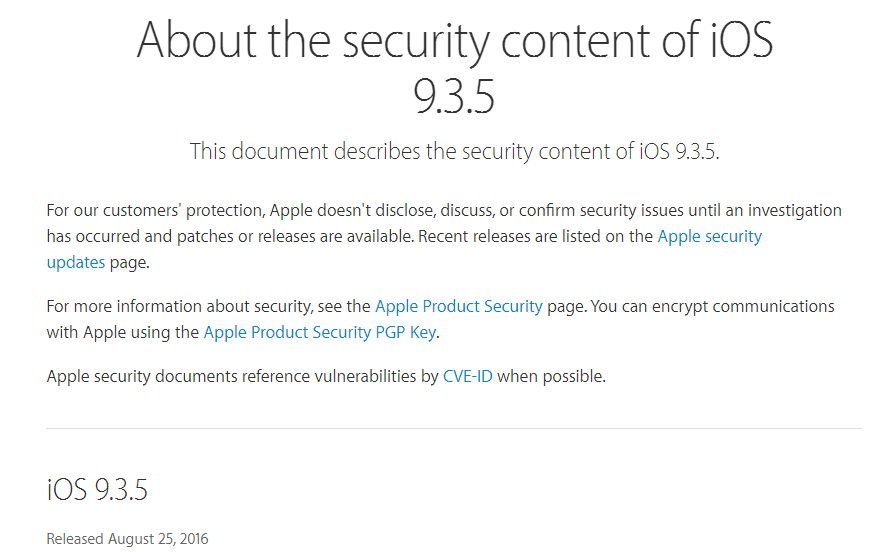The height and width of the screenshot is (552, 876).
Task: Click the CVE-ID hyperlink
Action: coord(467,377)
